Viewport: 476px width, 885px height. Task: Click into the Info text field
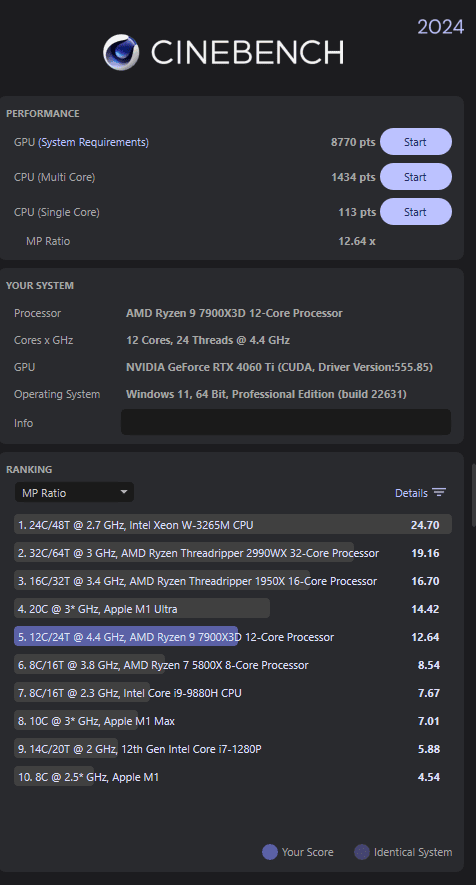[286, 422]
